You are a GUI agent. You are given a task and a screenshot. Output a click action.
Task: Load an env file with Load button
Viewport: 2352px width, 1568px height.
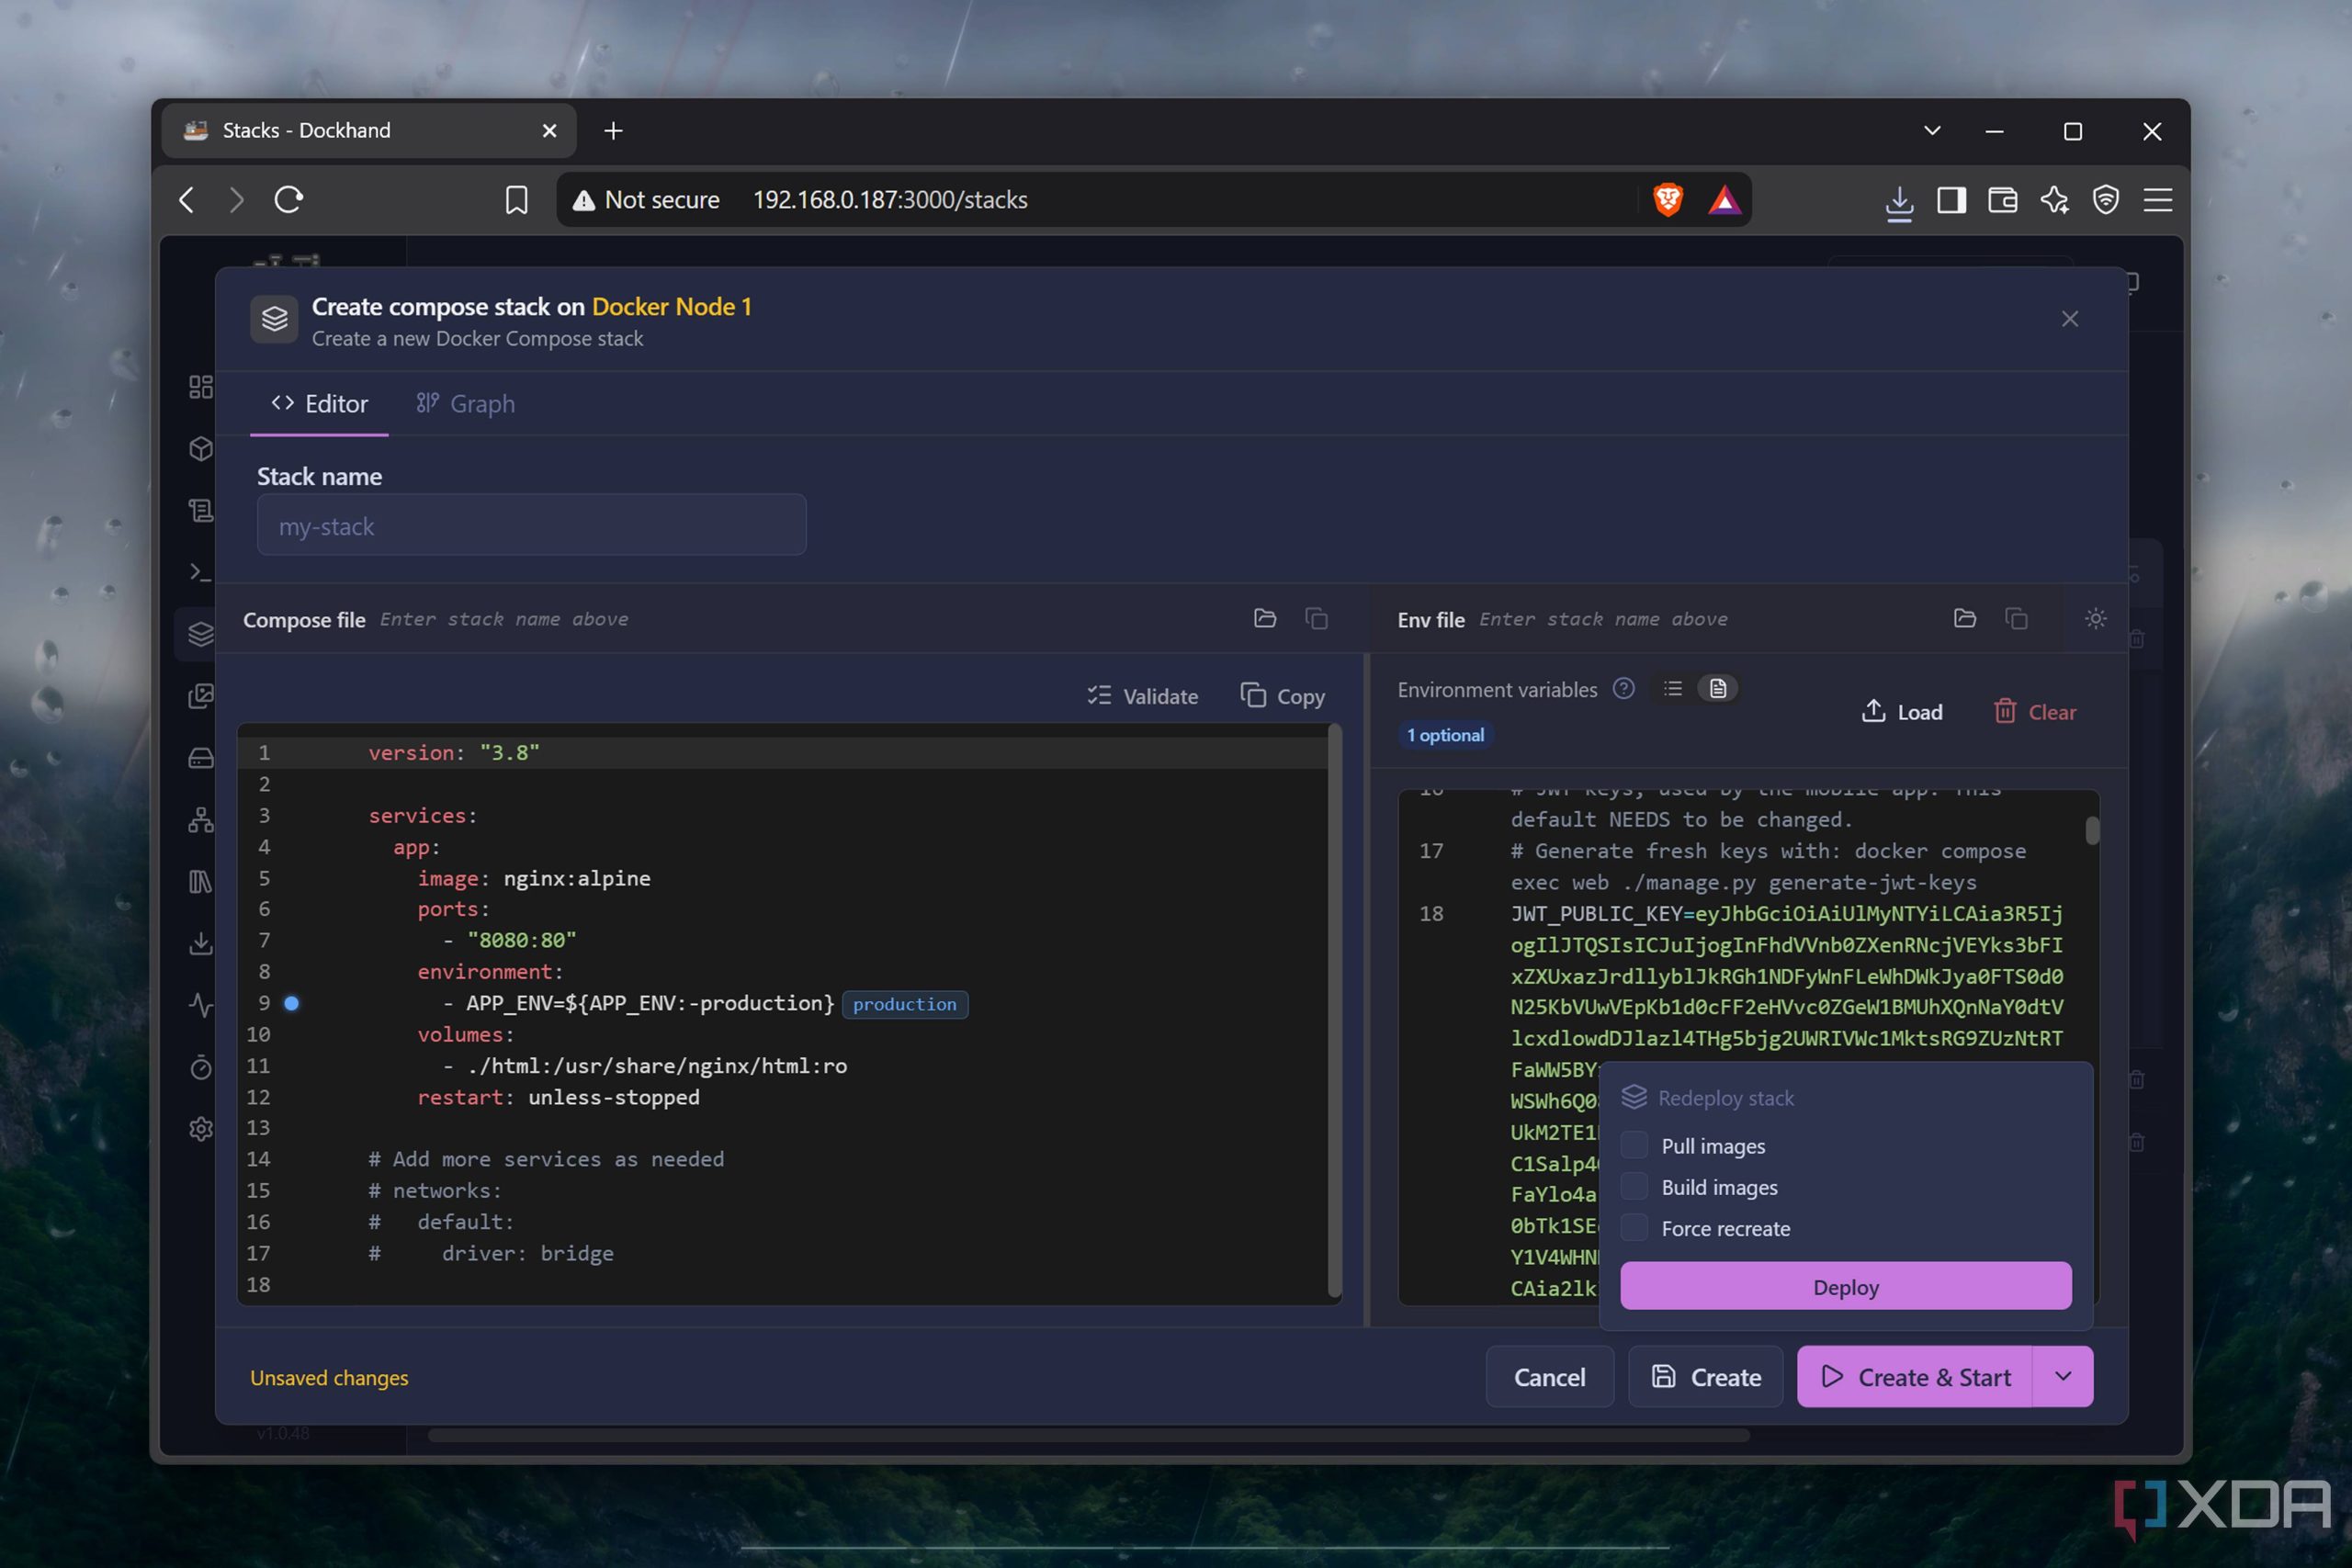point(1902,712)
